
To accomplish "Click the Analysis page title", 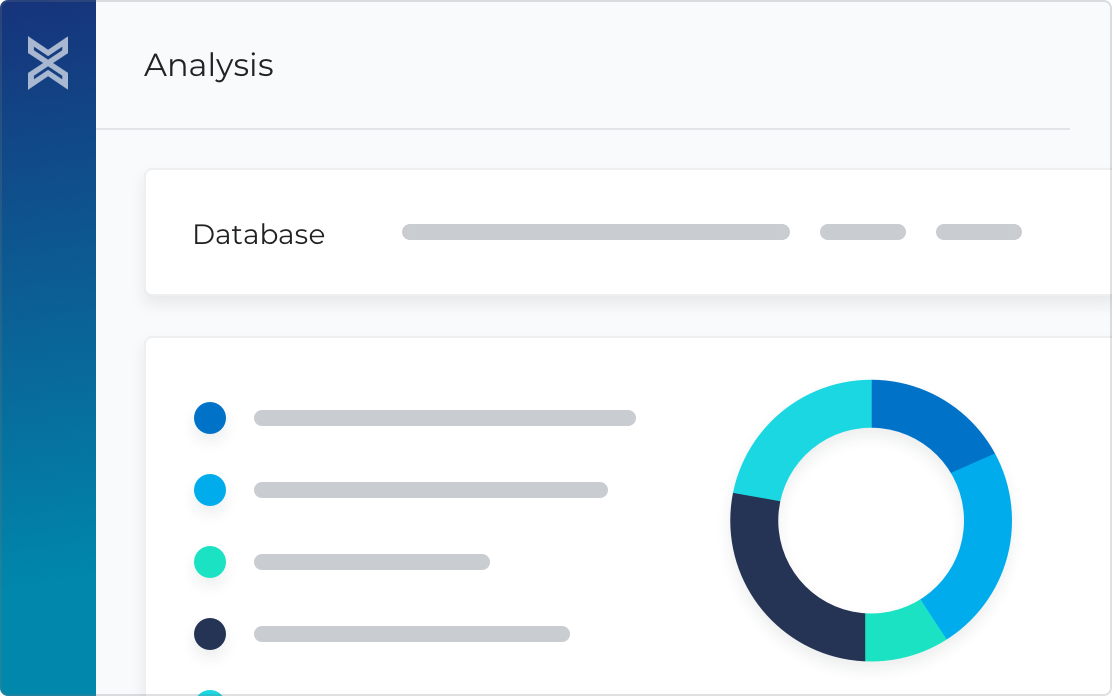I will click(x=208, y=66).
